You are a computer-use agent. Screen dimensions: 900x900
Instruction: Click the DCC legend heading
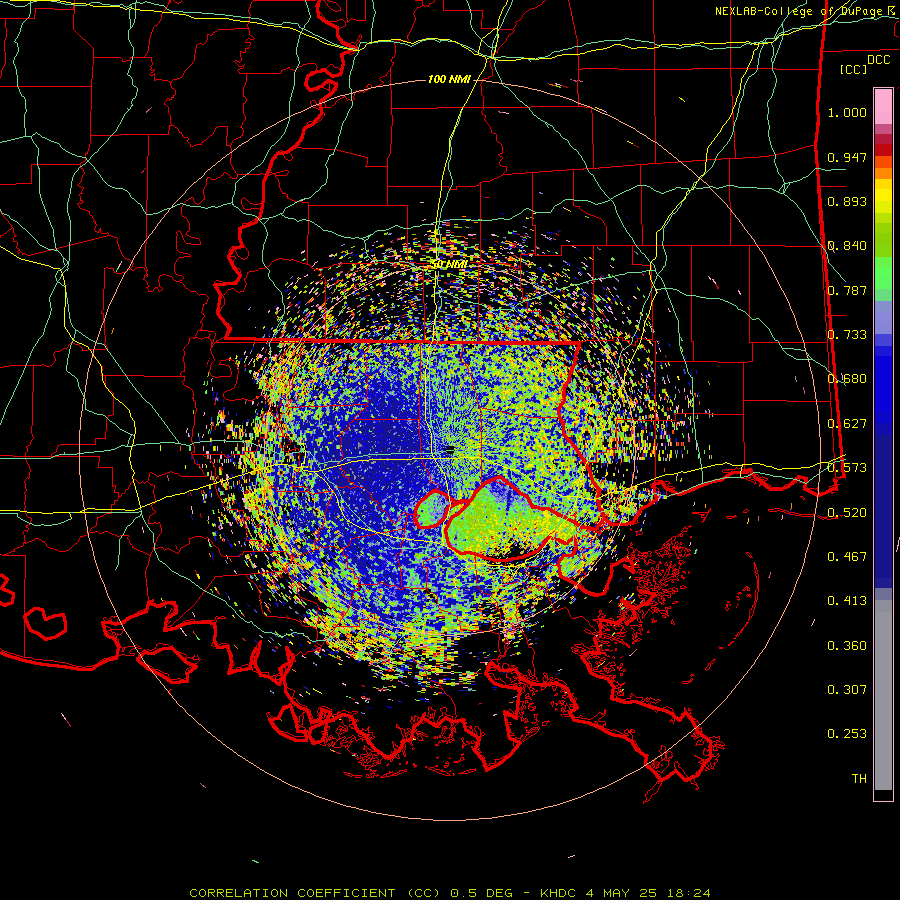[x=878, y=60]
